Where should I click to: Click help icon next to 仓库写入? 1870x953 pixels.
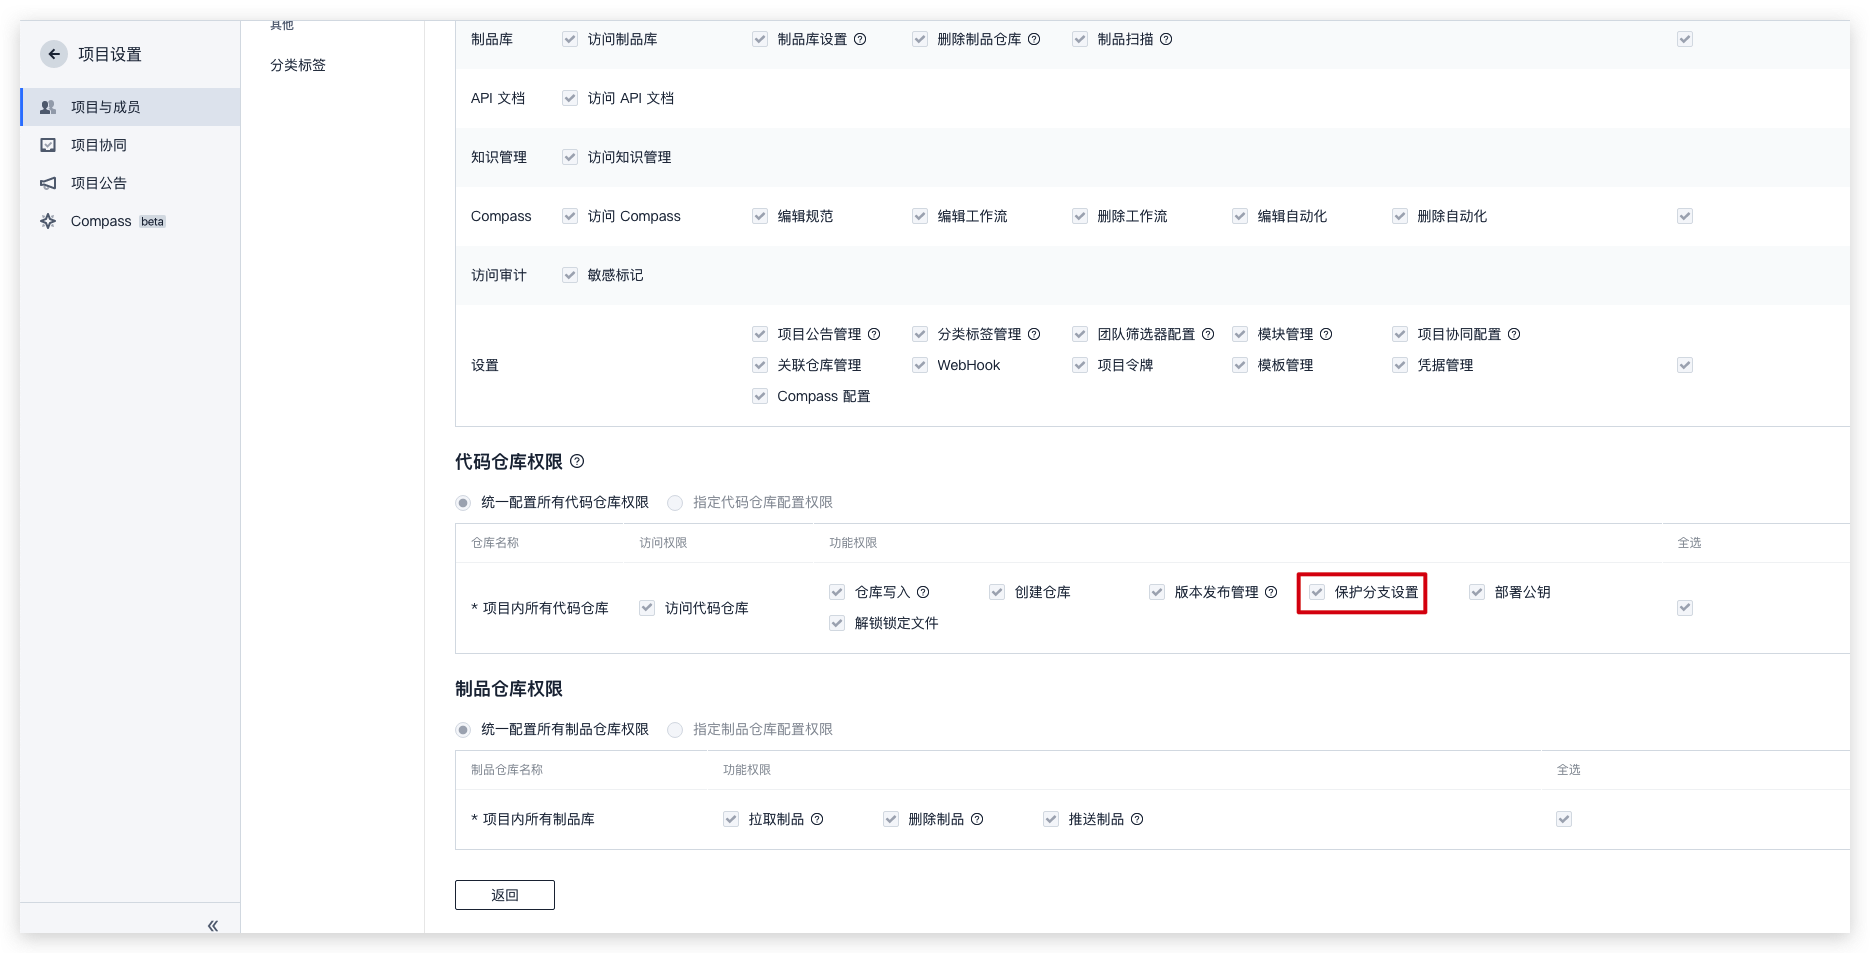coord(923,592)
